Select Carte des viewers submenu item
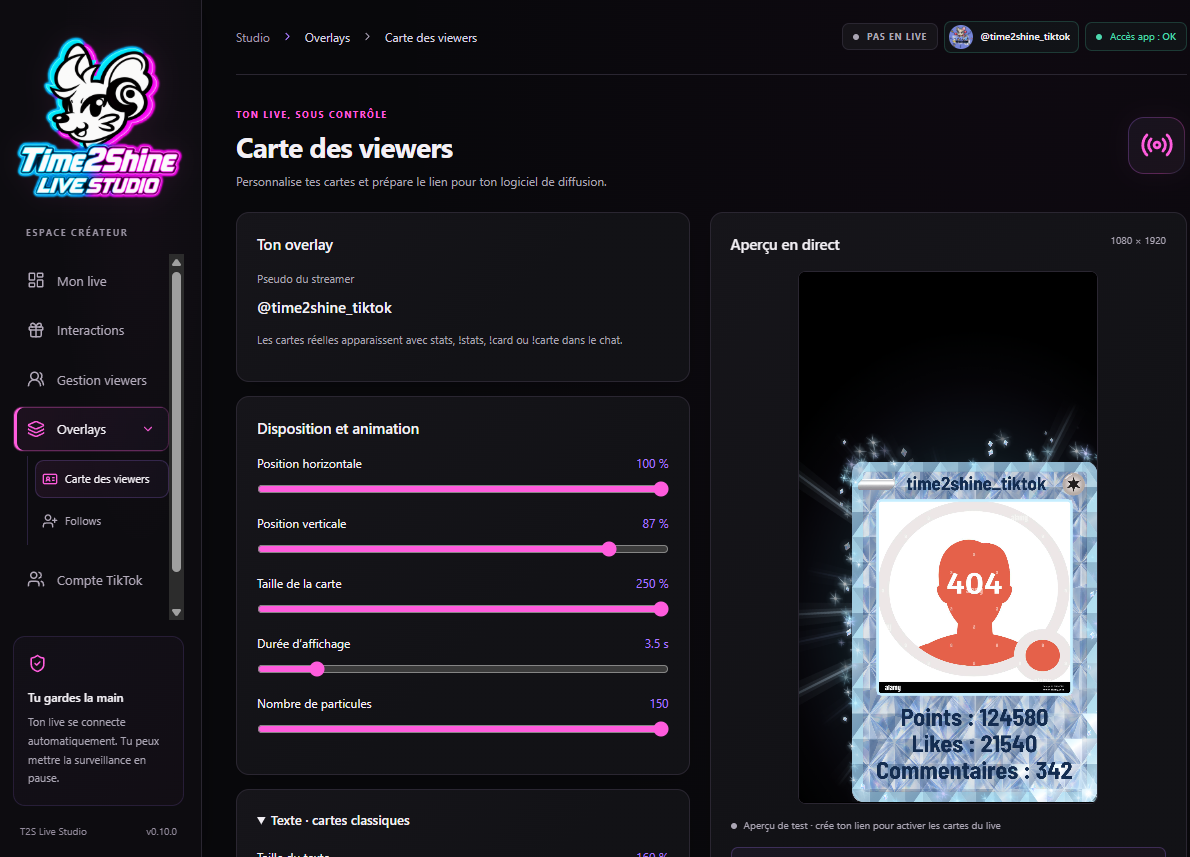 pyautogui.click(x=102, y=479)
